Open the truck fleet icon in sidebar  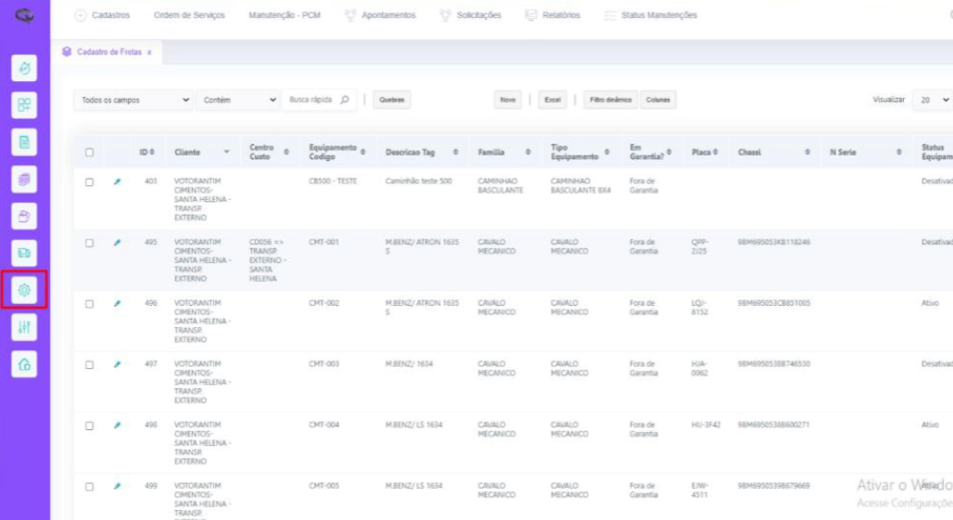(25, 252)
